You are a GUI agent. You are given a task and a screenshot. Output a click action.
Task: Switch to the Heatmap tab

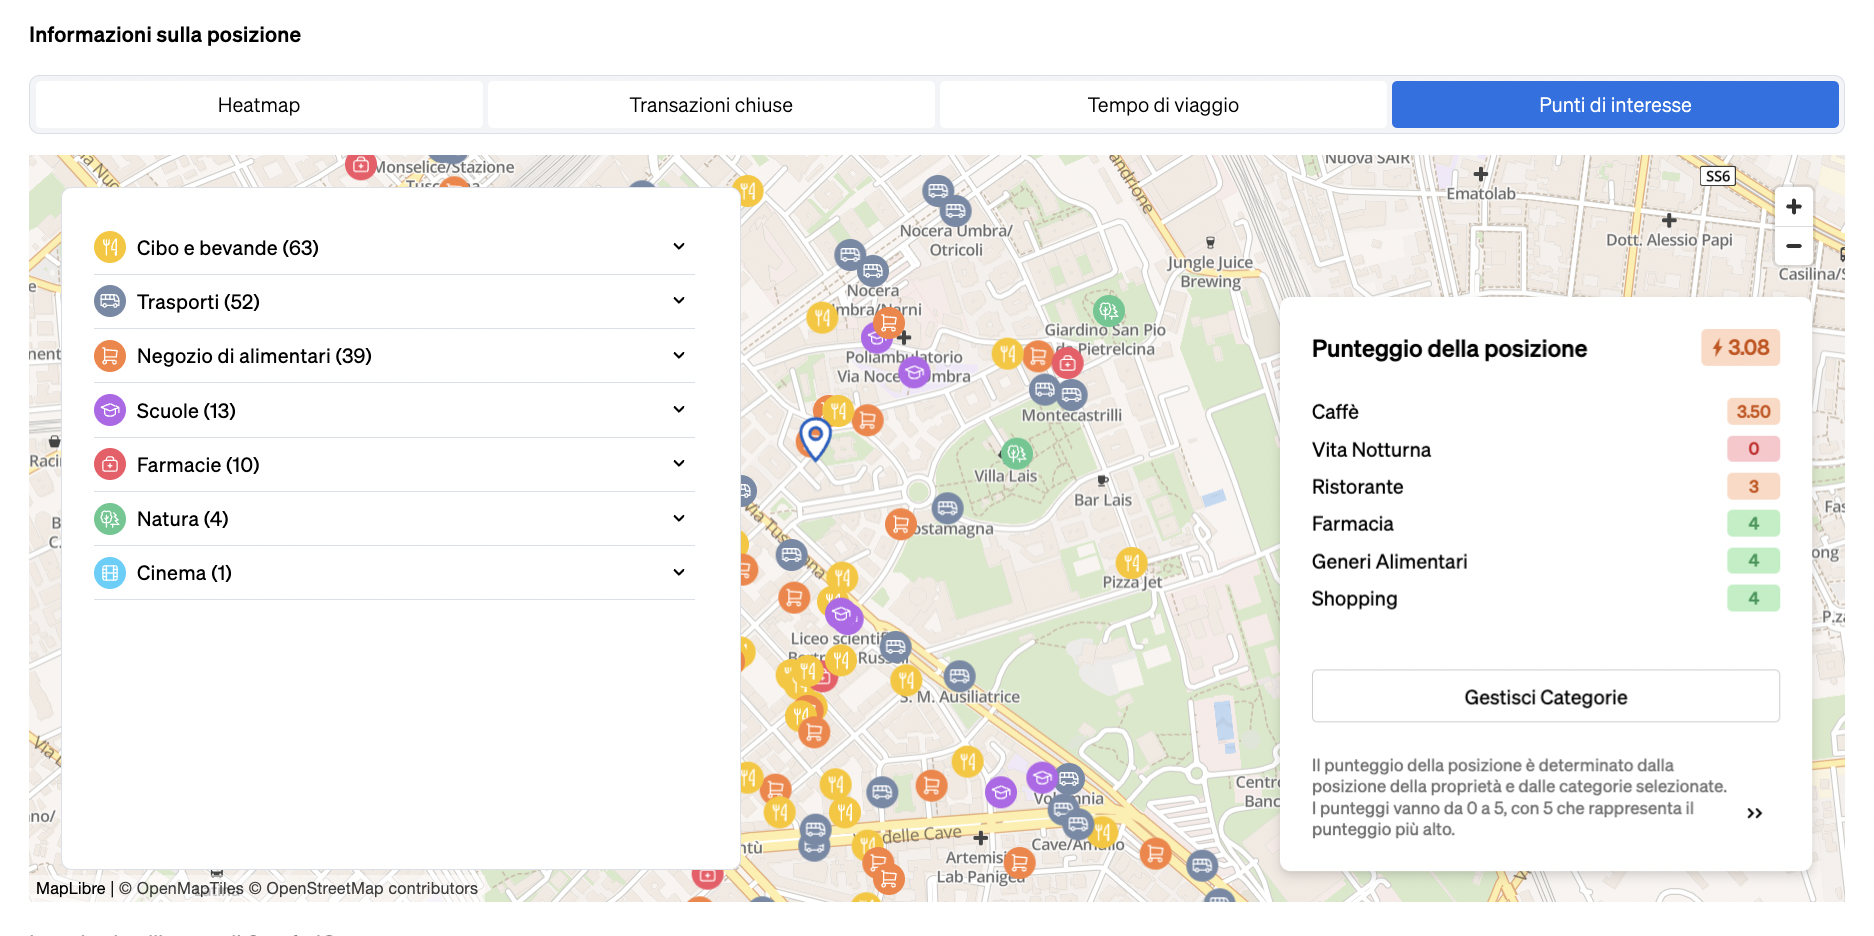[x=259, y=105]
